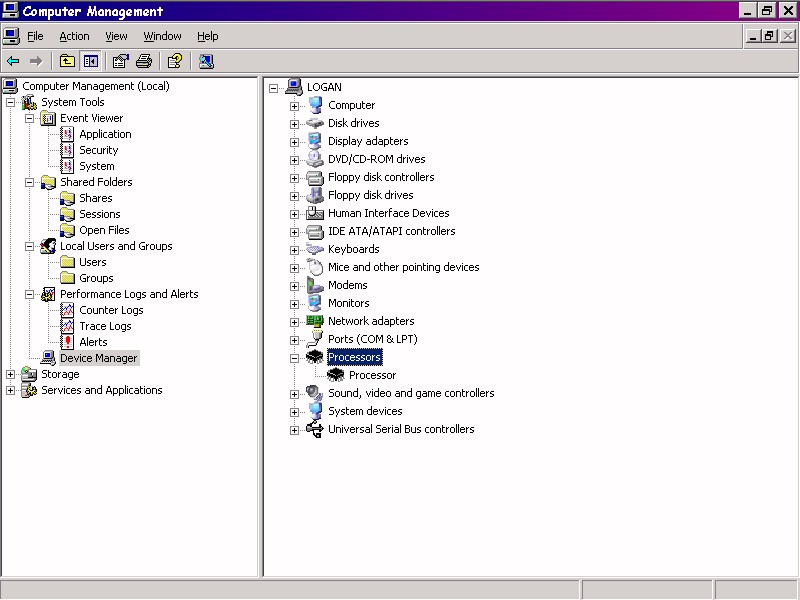Screen dimensions: 800x600
Task: Click the Keyboards device icon
Action: coord(315,249)
